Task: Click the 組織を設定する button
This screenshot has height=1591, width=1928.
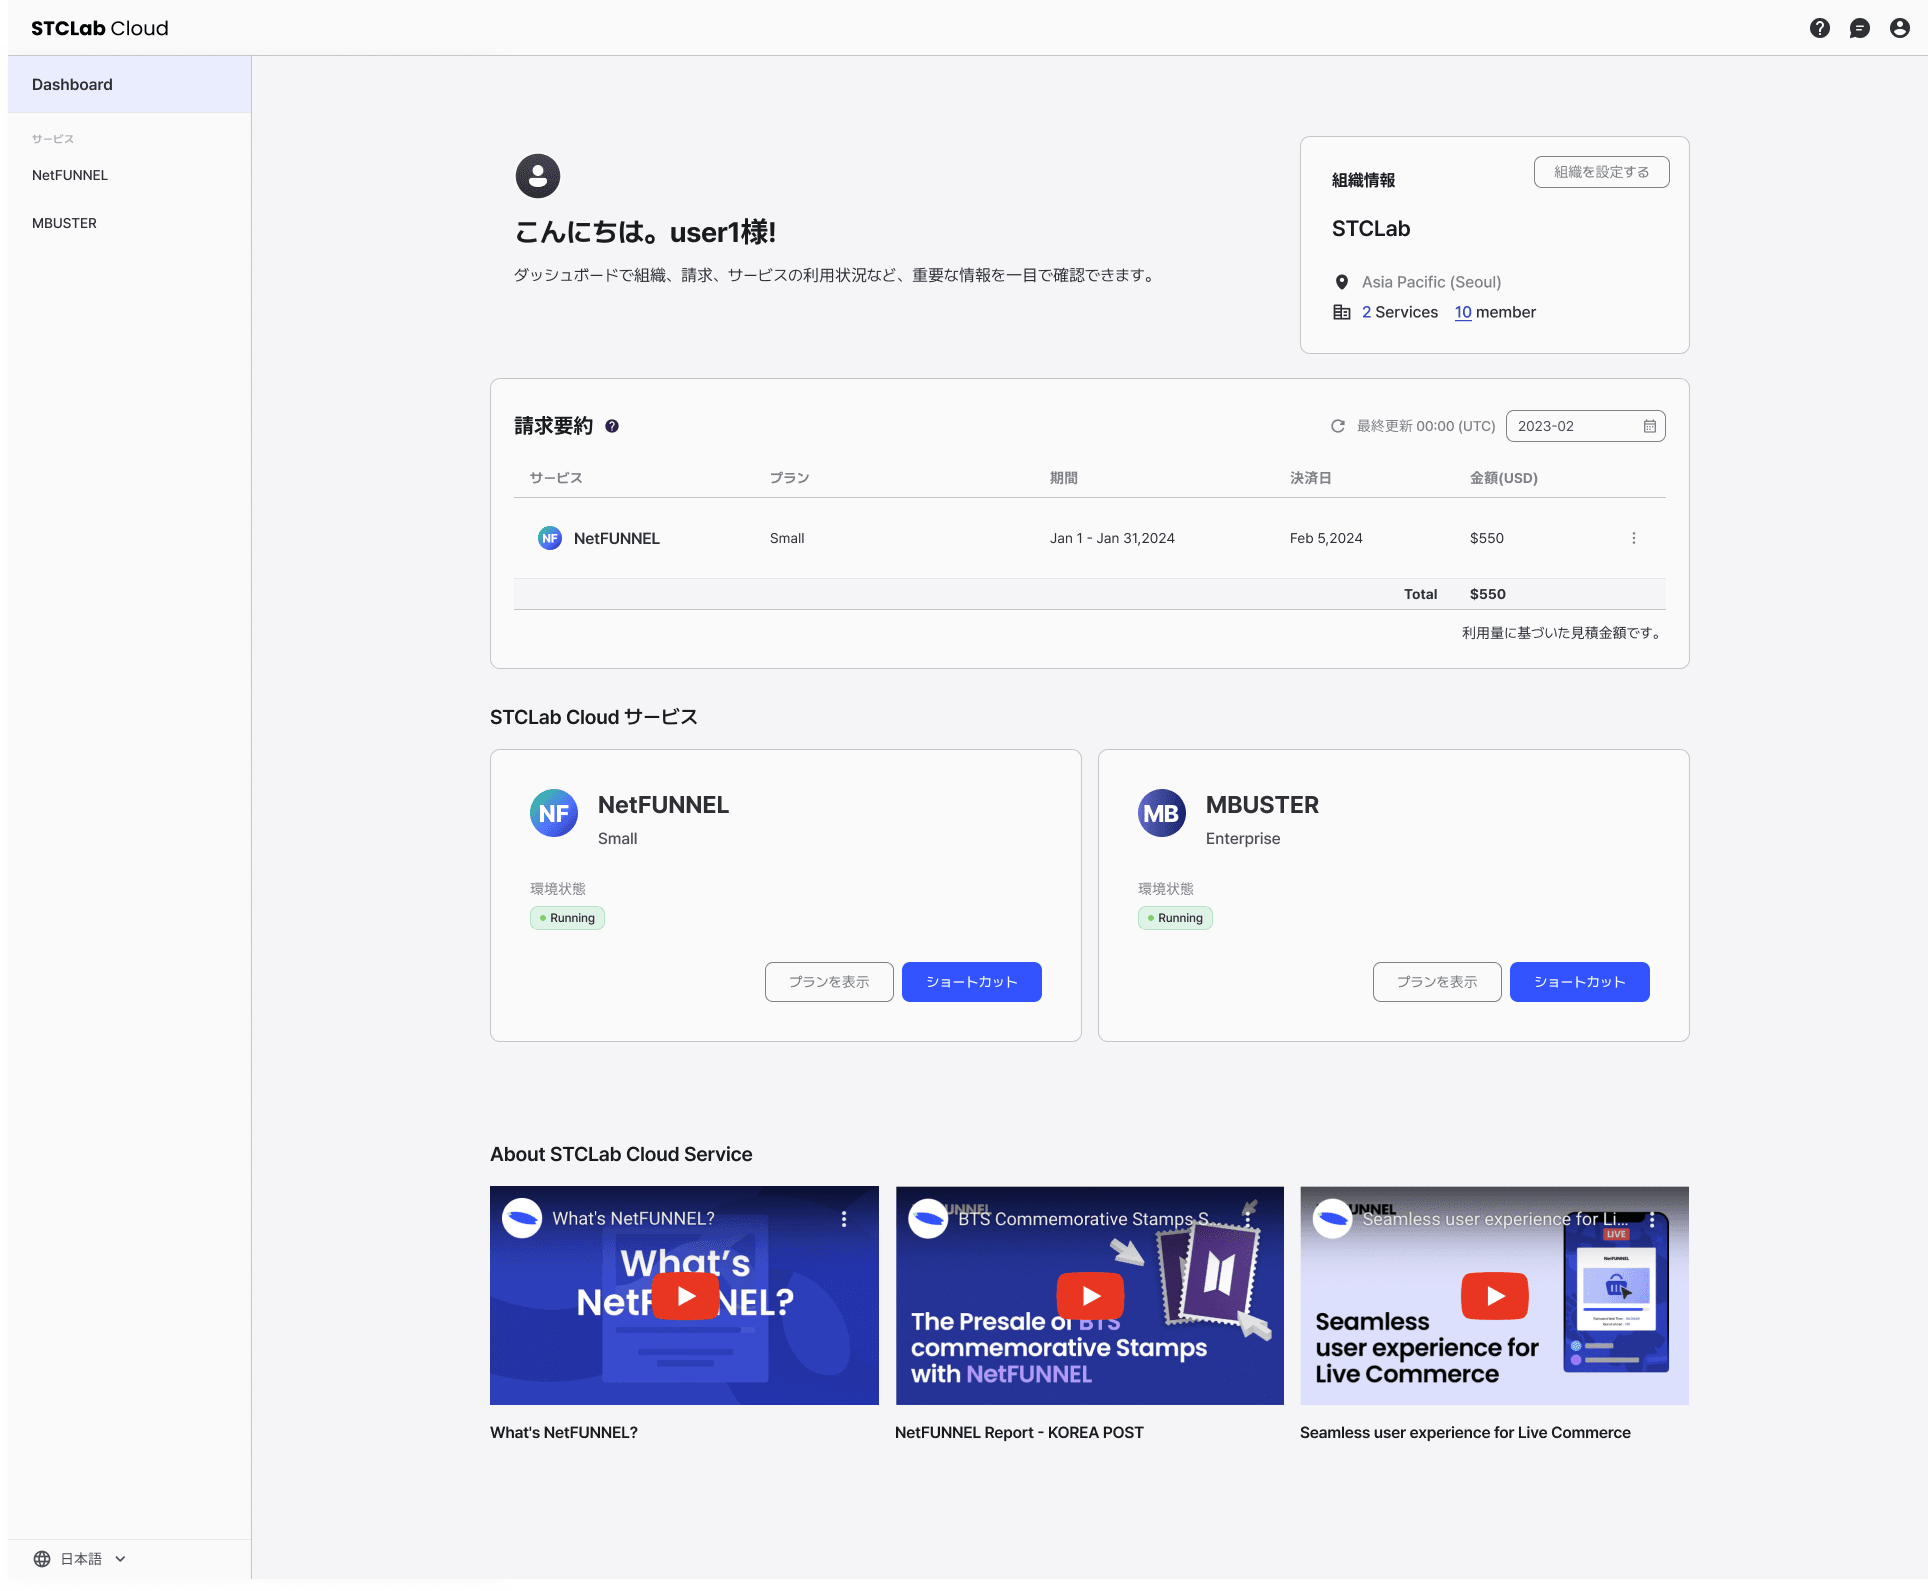Action: click(x=1598, y=171)
